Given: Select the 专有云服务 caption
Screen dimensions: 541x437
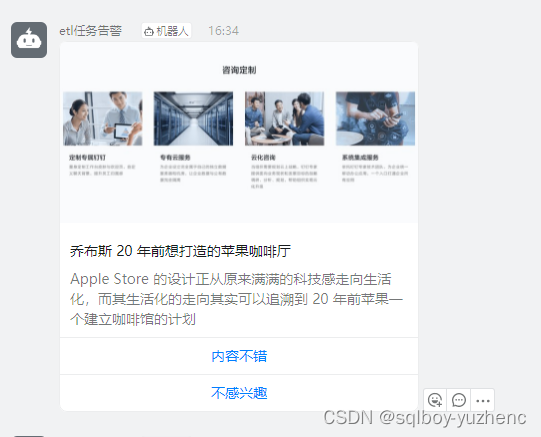Looking at the screenshot, I should pyautogui.click(x=175, y=158).
